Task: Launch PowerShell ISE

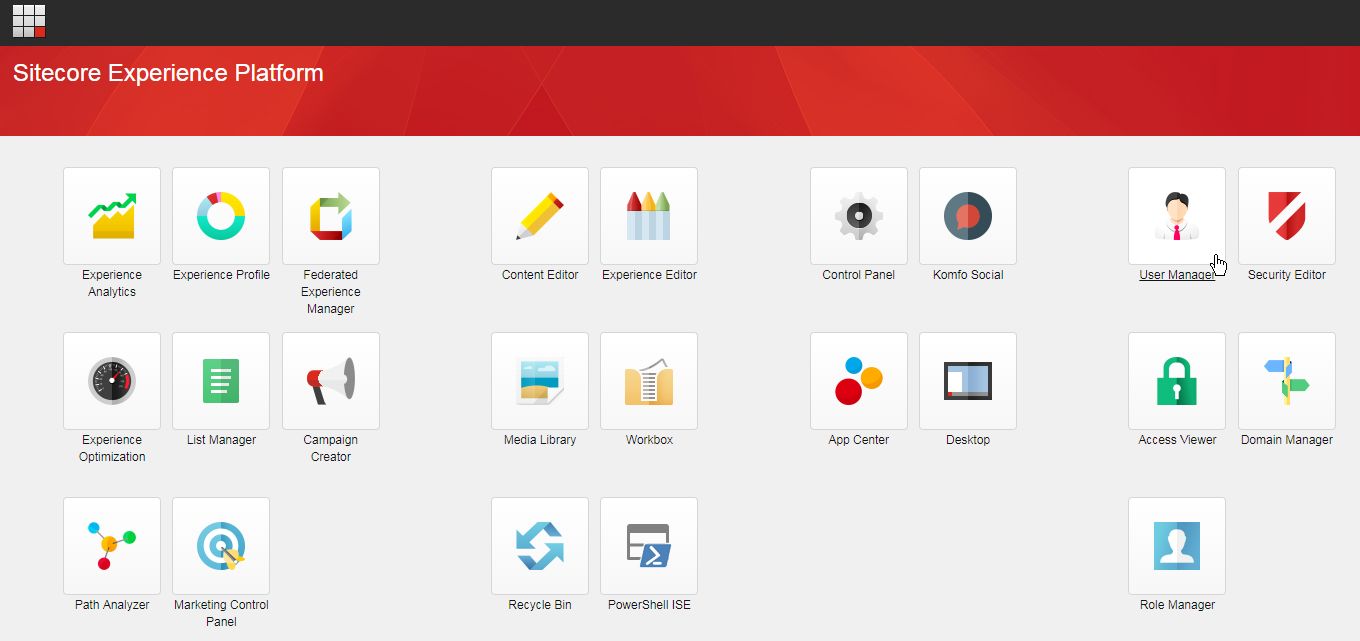Action: click(x=649, y=546)
